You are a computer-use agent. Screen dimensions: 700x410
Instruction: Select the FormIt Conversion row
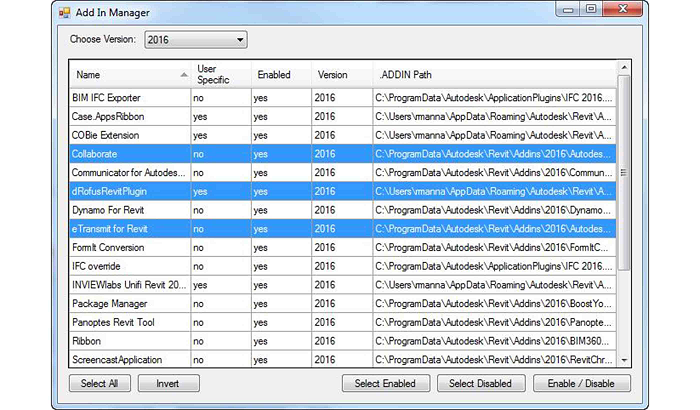(342, 248)
